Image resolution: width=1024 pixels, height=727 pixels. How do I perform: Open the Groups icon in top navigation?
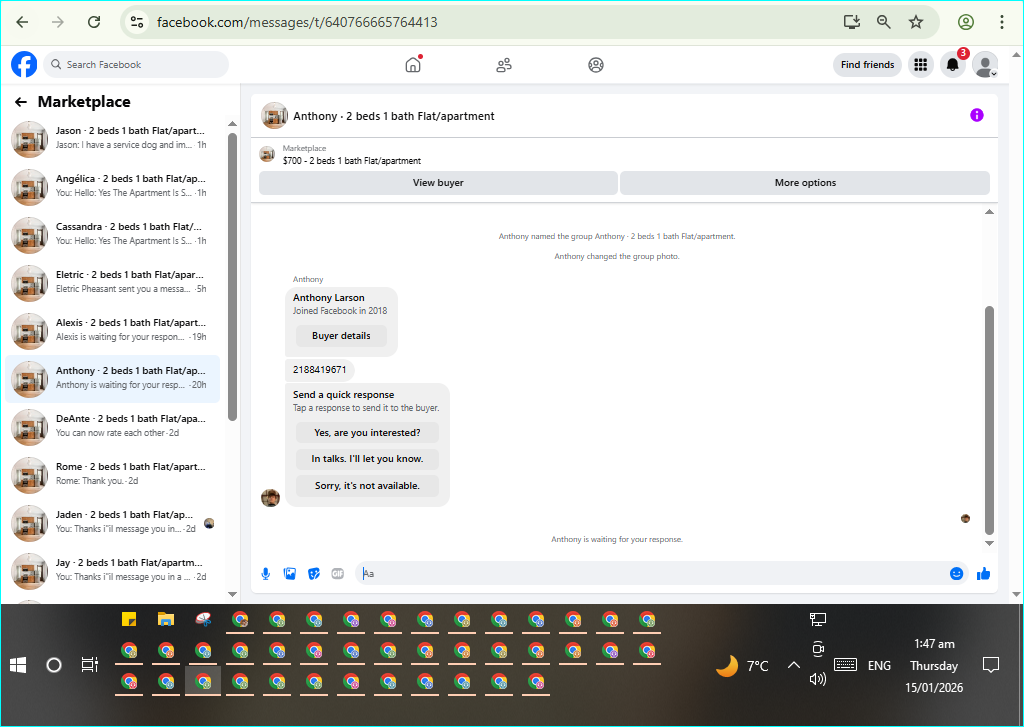pos(596,65)
